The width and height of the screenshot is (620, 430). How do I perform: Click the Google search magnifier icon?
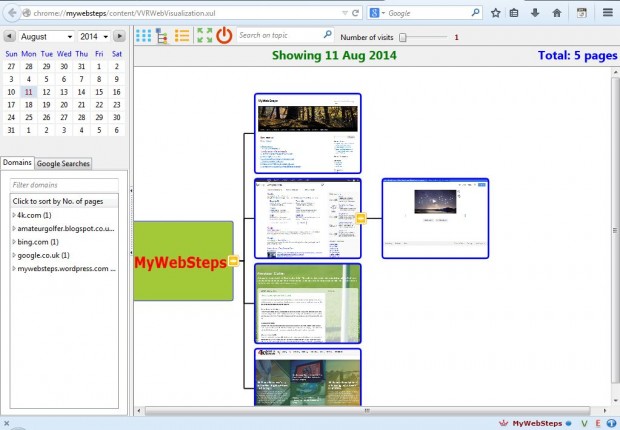(x=476, y=13)
